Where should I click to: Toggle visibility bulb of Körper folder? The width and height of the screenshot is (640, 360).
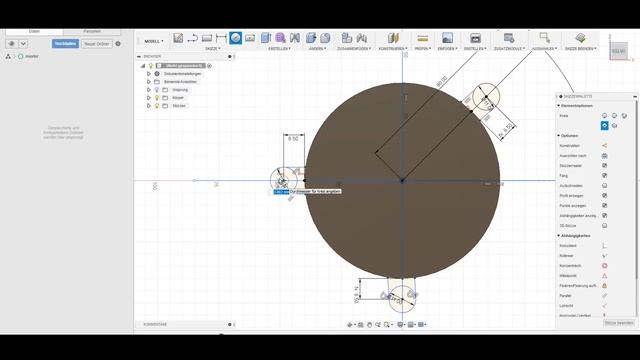tap(157, 98)
